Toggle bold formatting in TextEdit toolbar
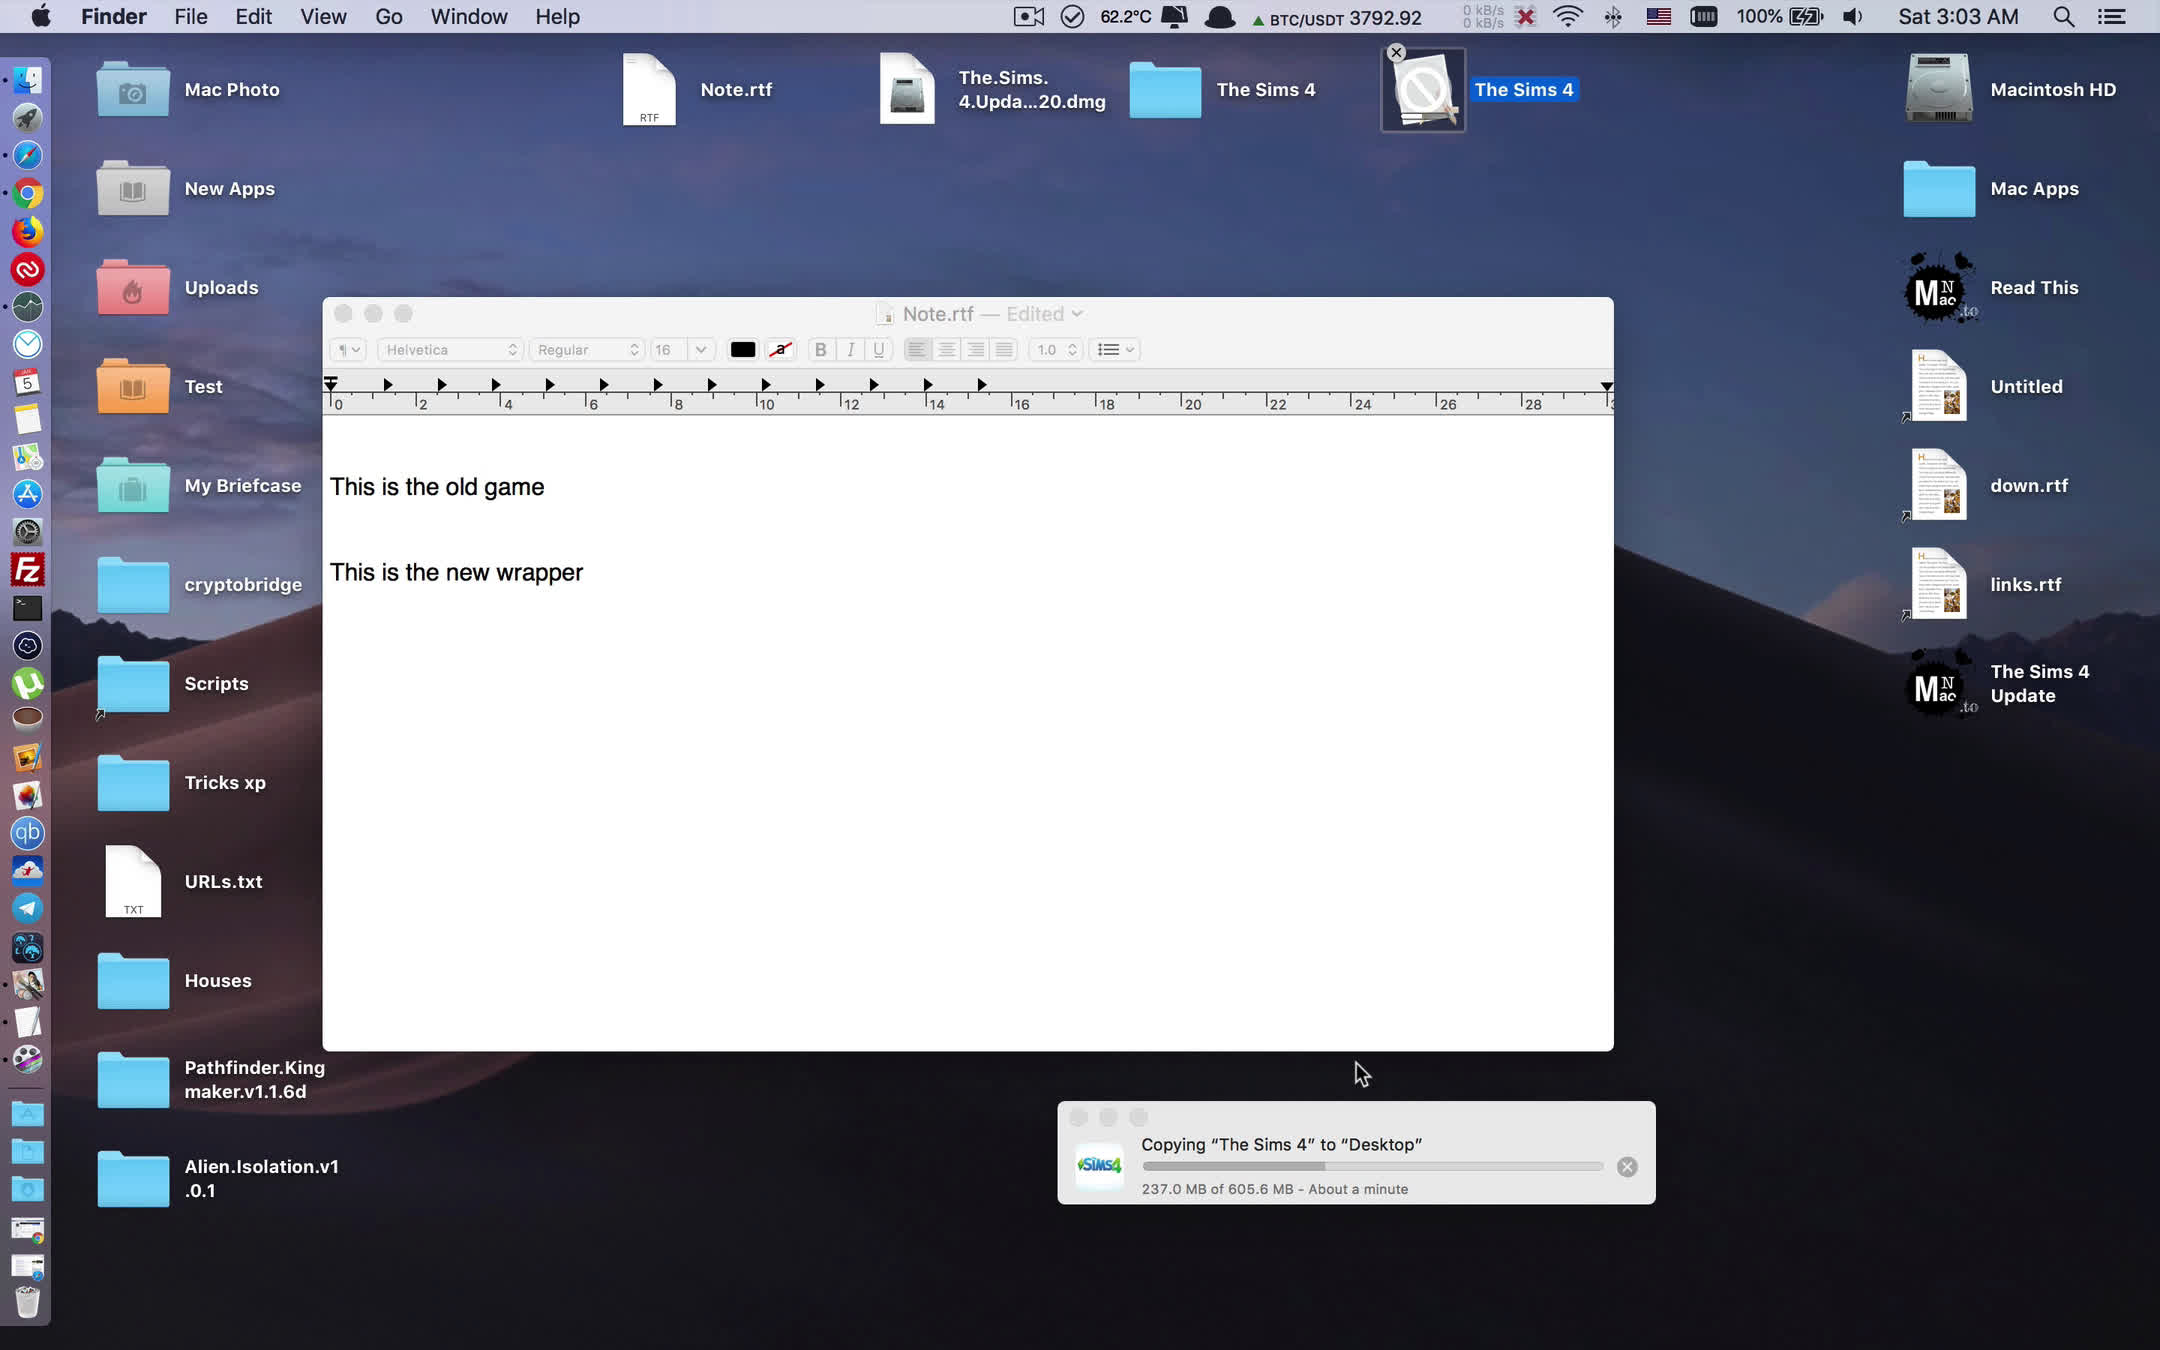The height and width of the screenshot is (1350, 2160). (820, 350)
